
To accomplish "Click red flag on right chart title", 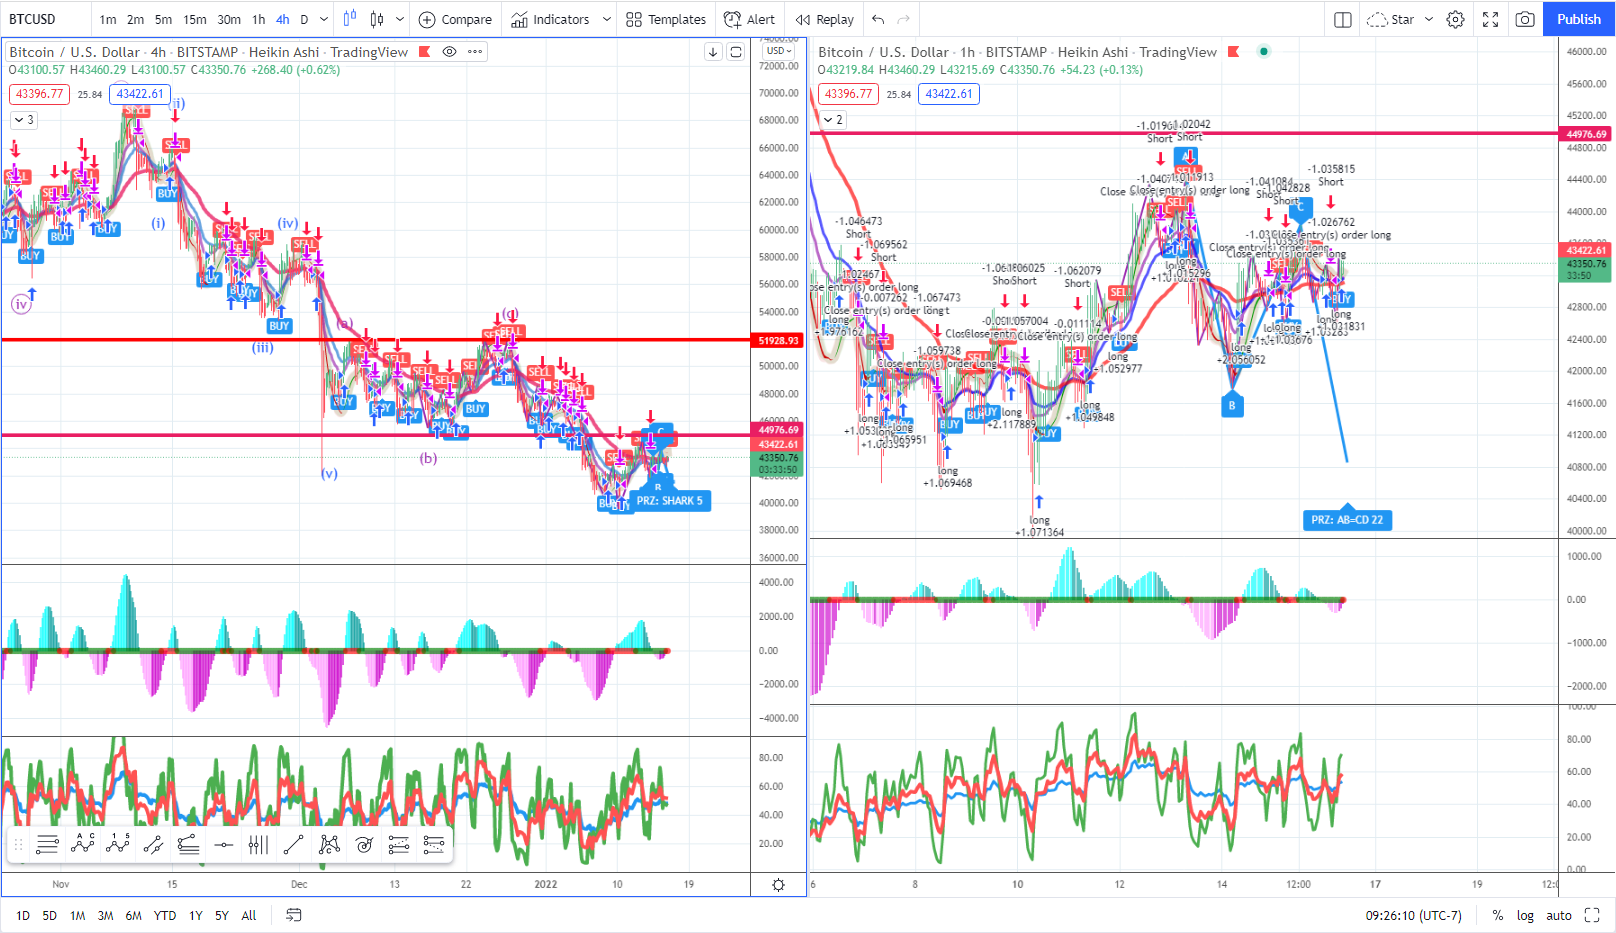I will pos(1234,52).
